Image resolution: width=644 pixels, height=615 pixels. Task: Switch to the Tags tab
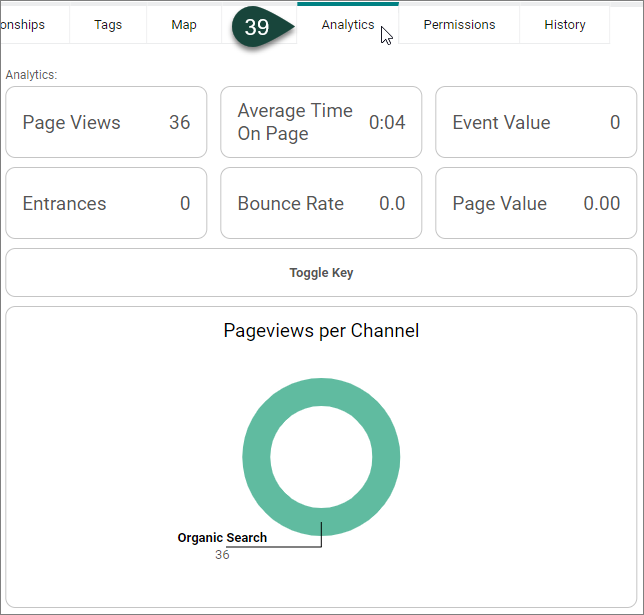tap(108, 25)
